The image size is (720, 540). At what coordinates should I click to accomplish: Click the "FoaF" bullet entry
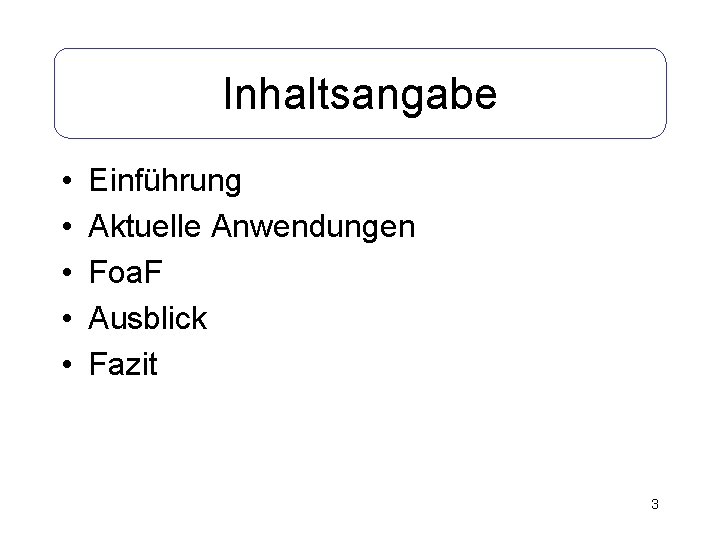point(125,272)
